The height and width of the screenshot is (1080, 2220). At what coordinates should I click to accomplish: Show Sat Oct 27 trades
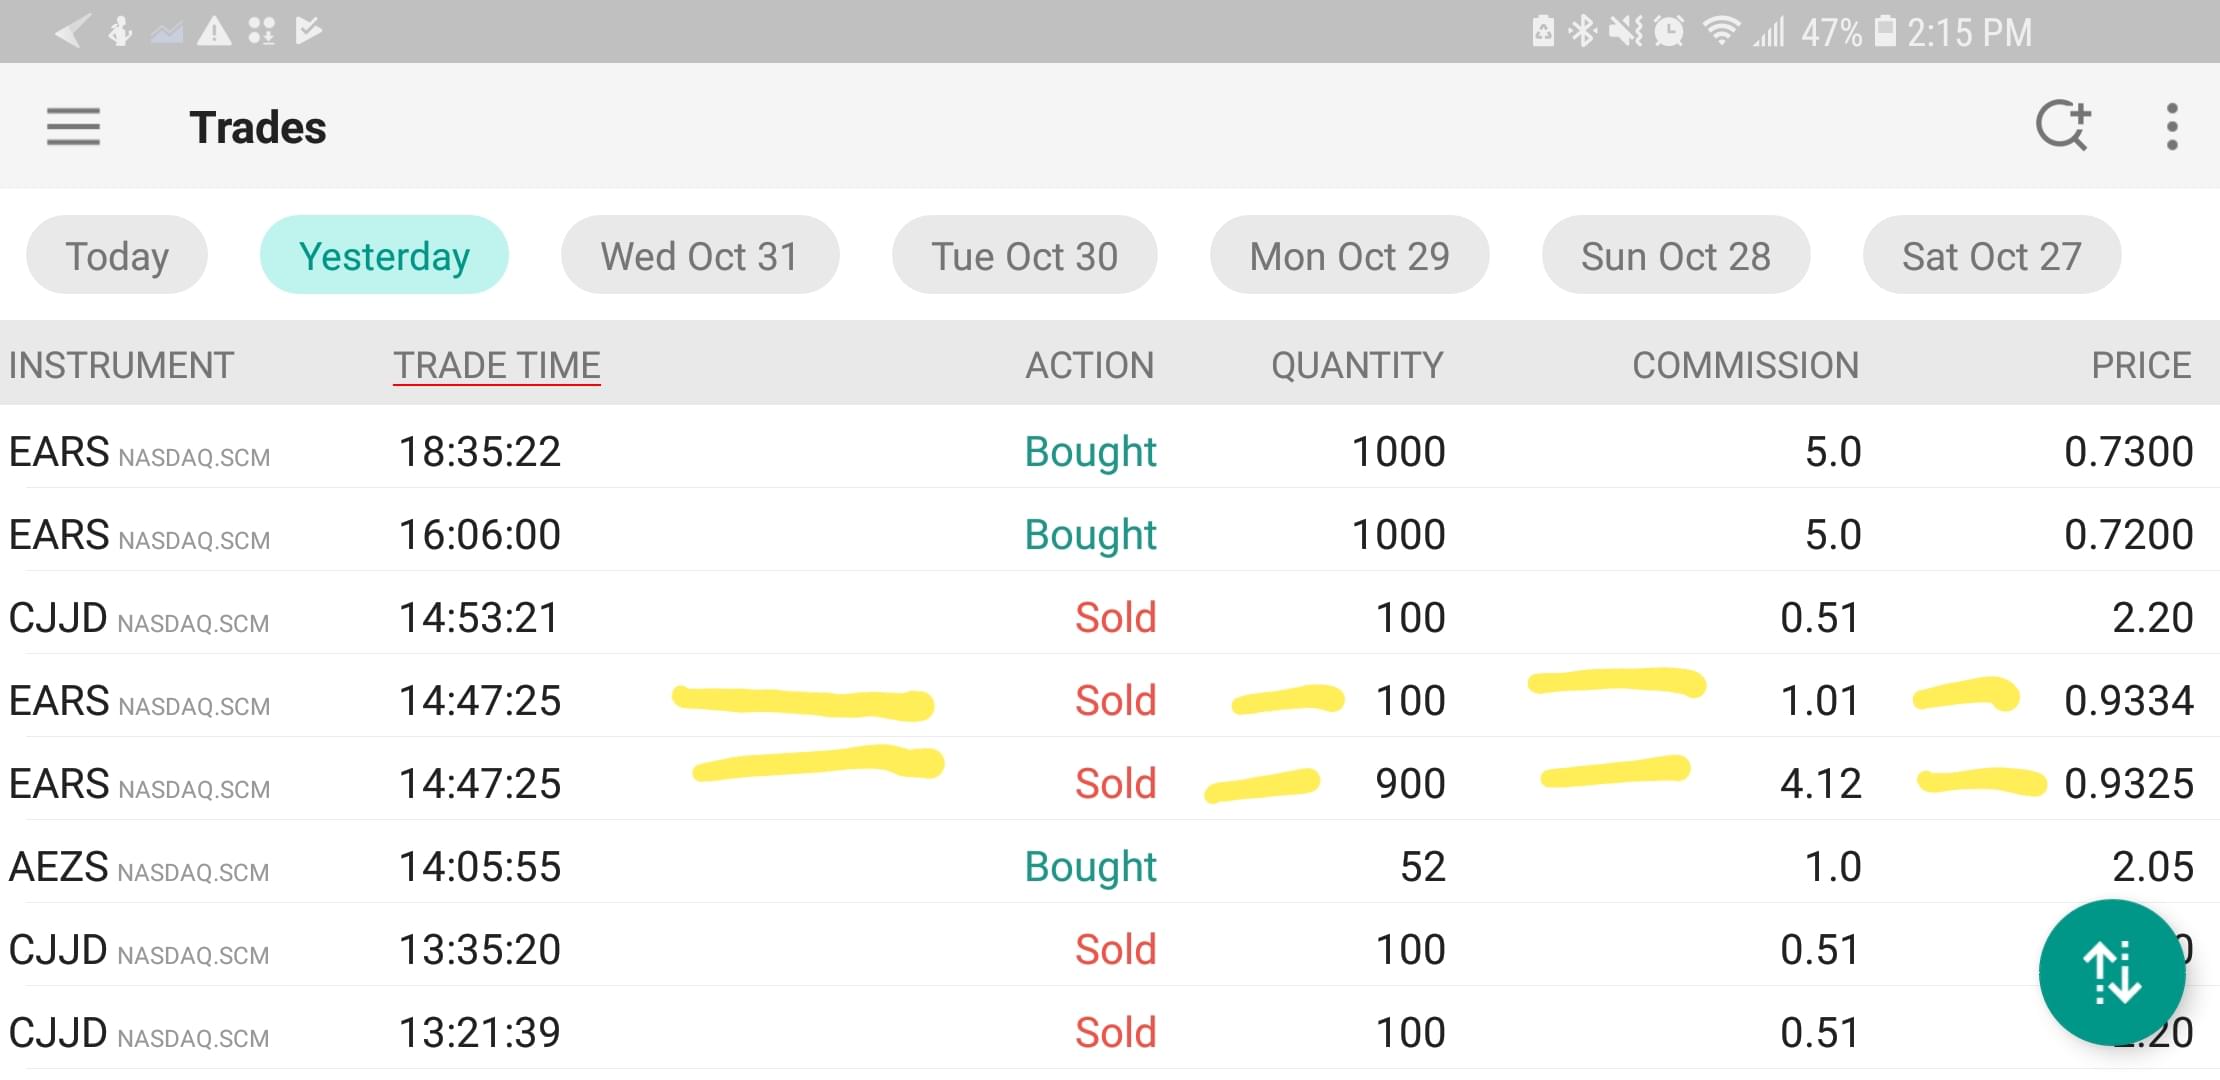[x=1991, y=256]
